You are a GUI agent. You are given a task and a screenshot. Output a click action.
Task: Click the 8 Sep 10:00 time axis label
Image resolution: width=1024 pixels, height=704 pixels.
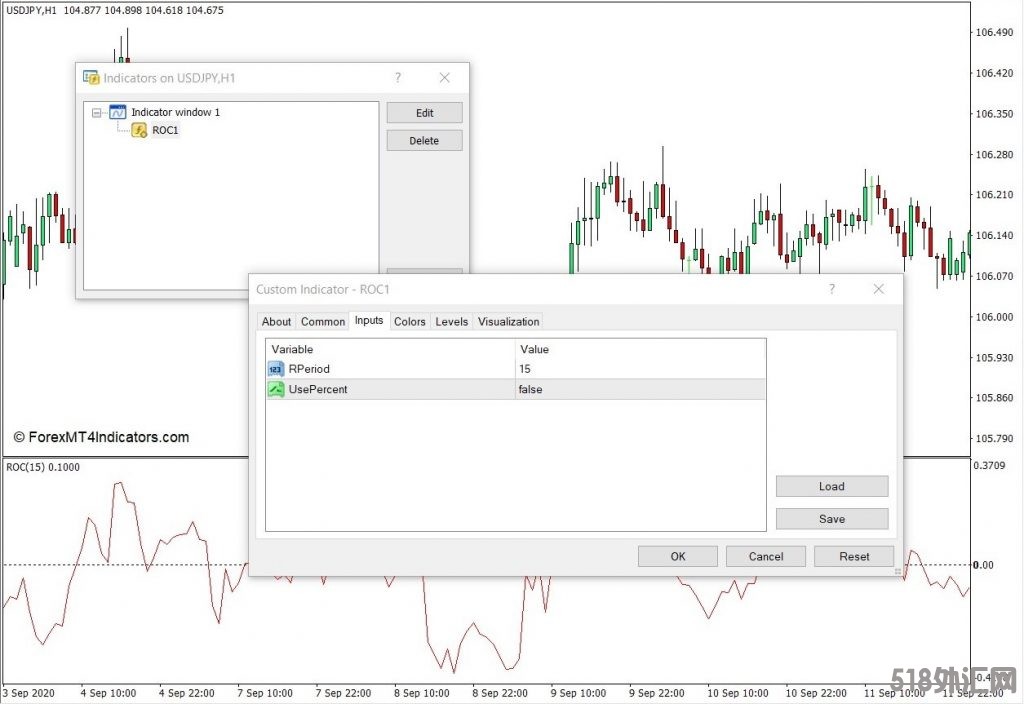point(422,693)
